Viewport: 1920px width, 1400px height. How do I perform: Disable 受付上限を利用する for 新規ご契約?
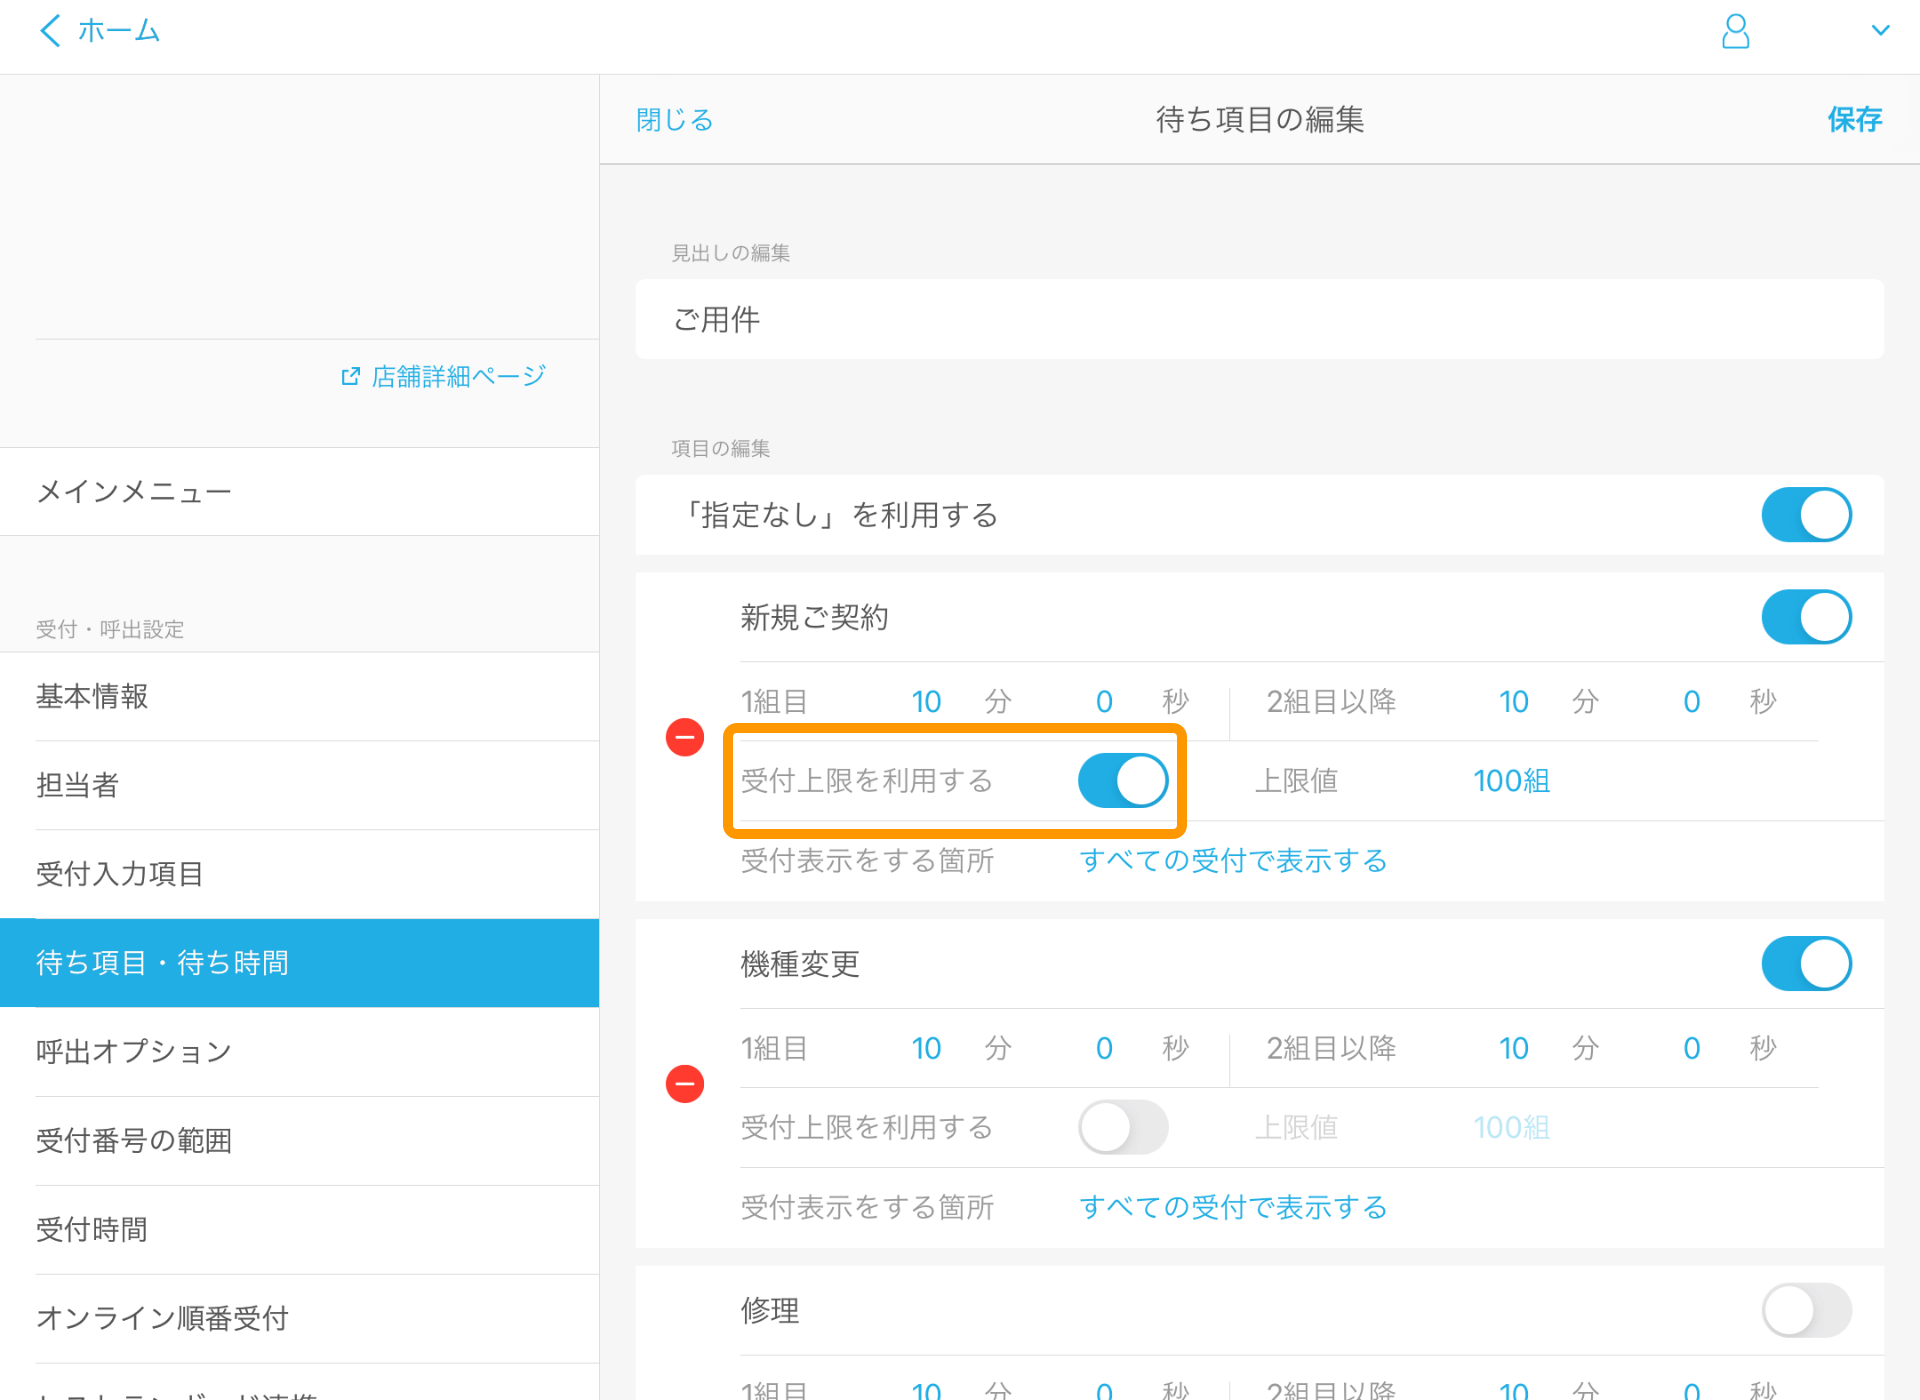pos(1123,781)
